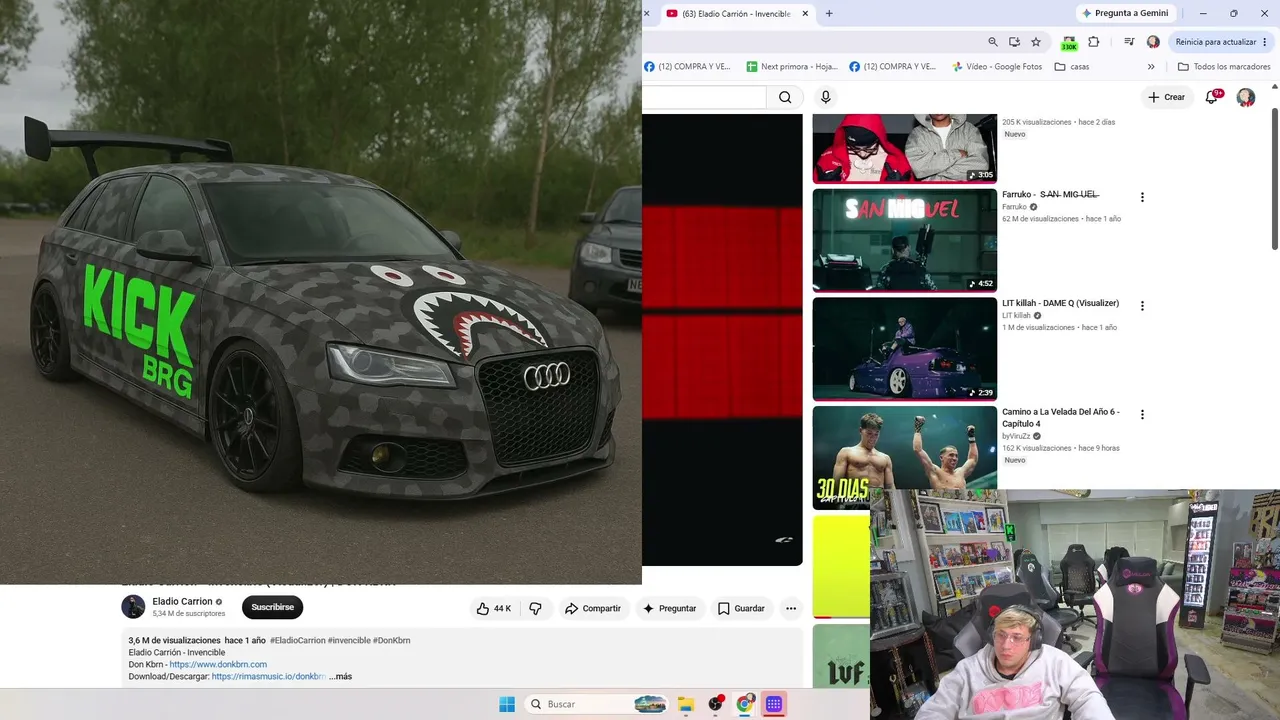Click the #DonKbrn hashtag
The image size is (1280, 720).
[392, 641]
